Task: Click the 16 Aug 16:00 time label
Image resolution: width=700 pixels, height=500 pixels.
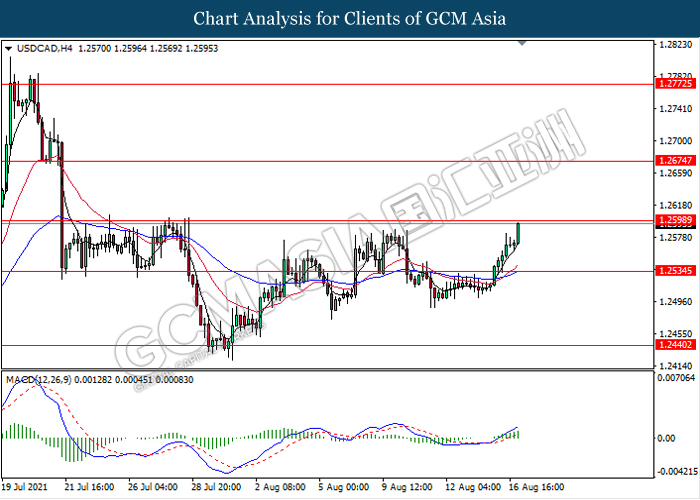Action: coord(538,487)
